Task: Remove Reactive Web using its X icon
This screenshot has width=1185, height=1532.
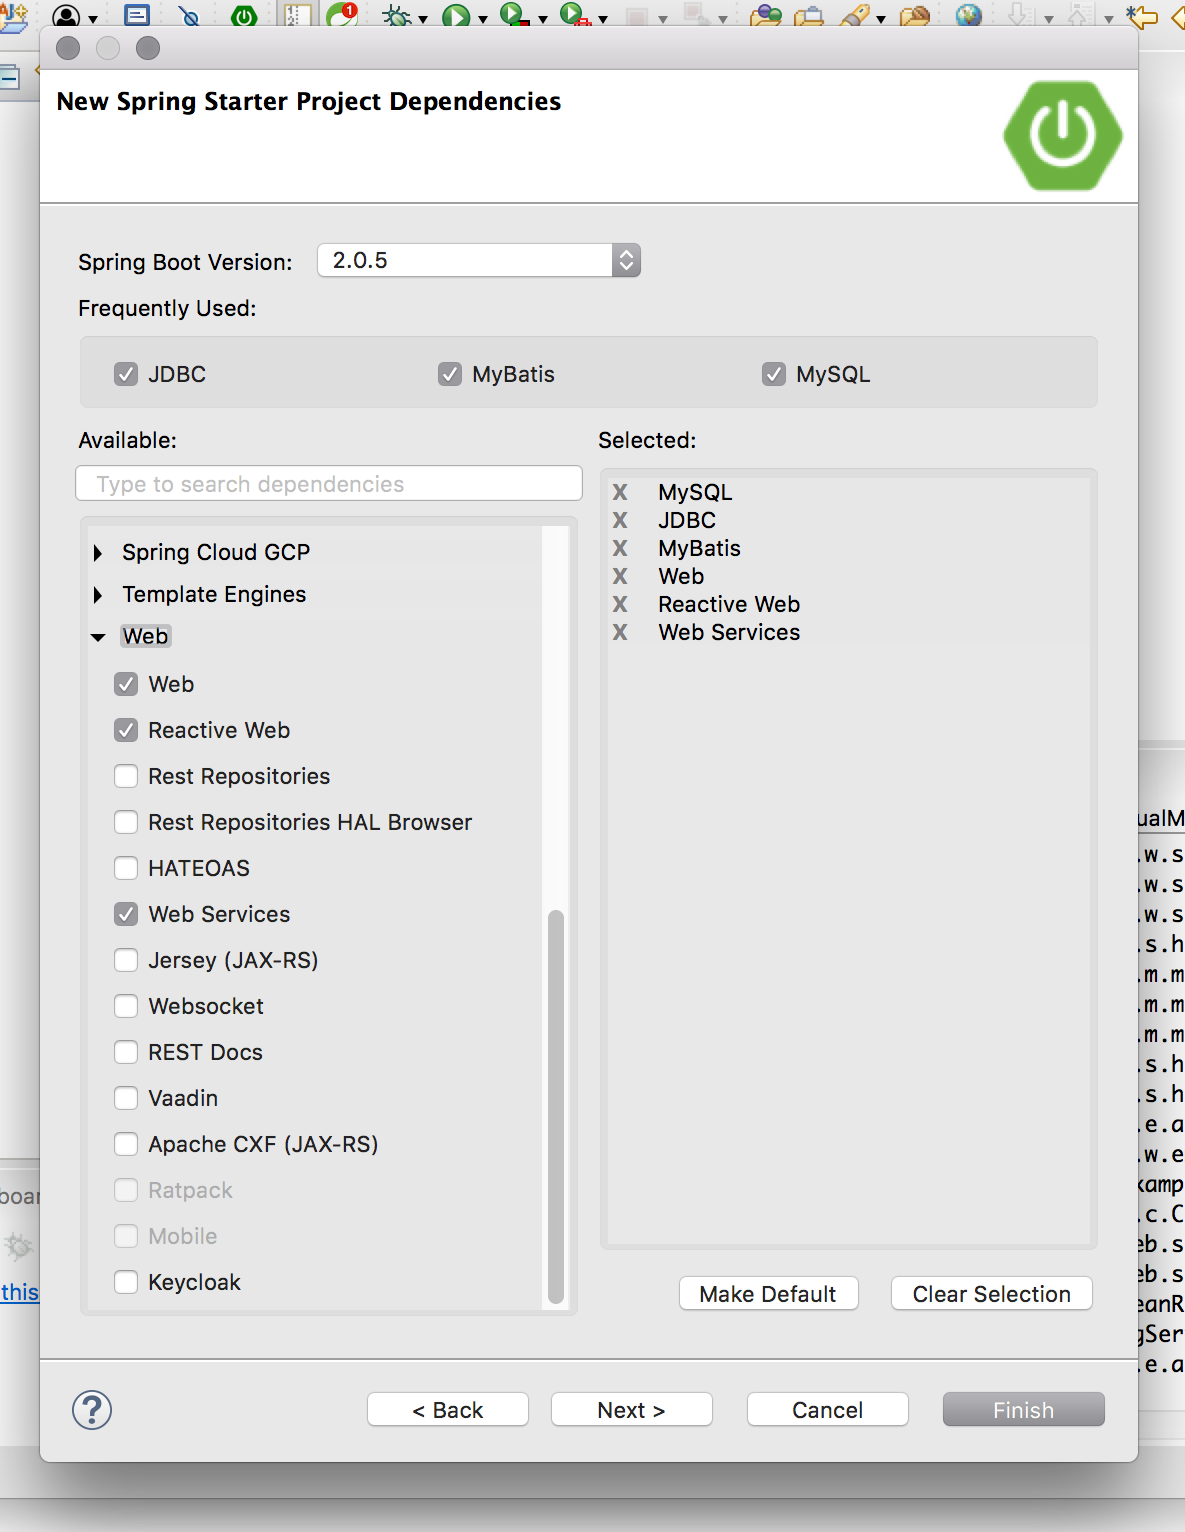Action: pos(620,604)
